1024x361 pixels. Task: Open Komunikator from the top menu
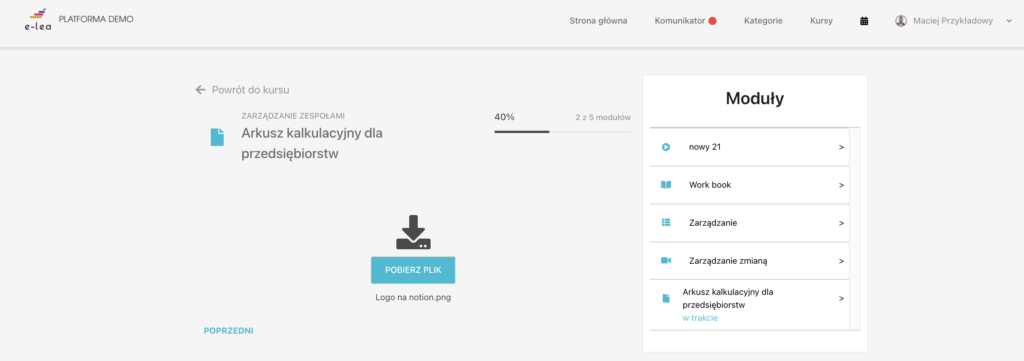pyautogui.click(x=680, y=21)
